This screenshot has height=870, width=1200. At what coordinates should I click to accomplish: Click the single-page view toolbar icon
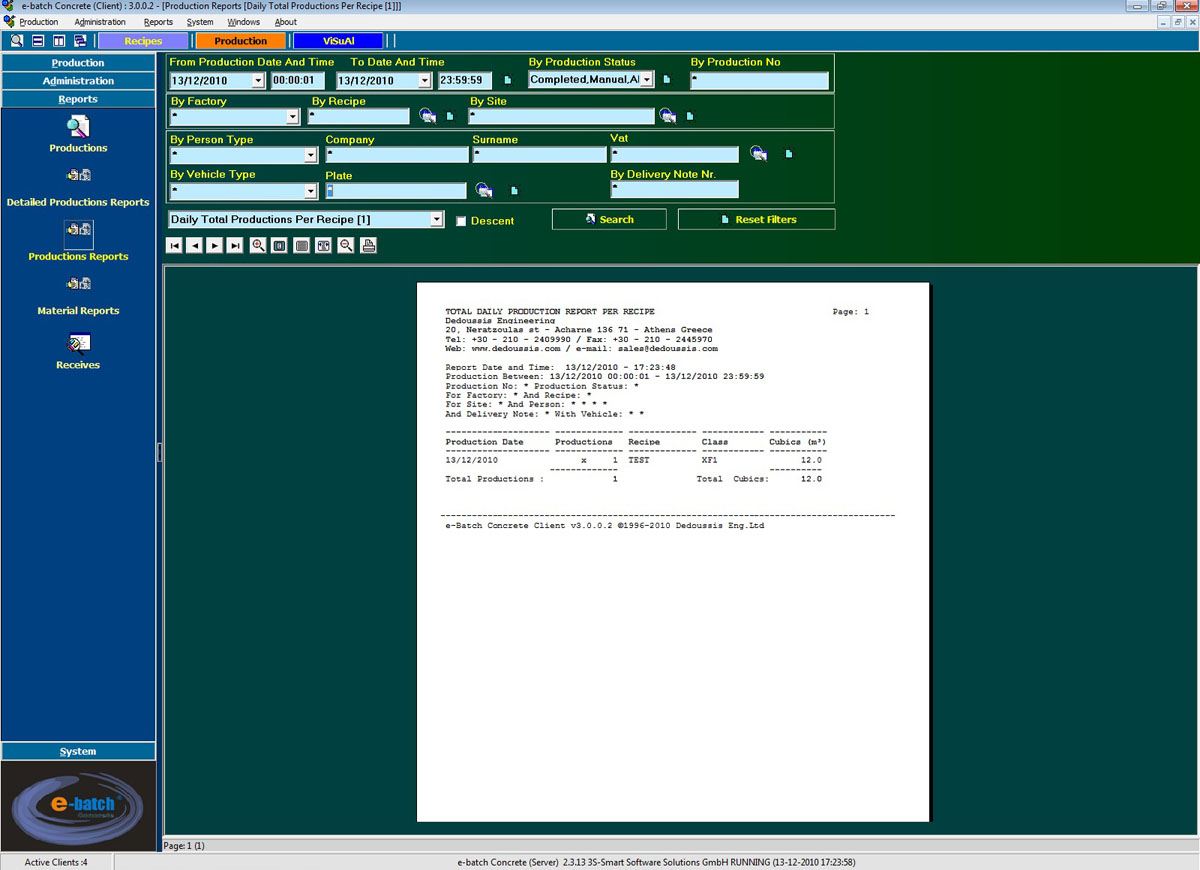click(280, 245)
